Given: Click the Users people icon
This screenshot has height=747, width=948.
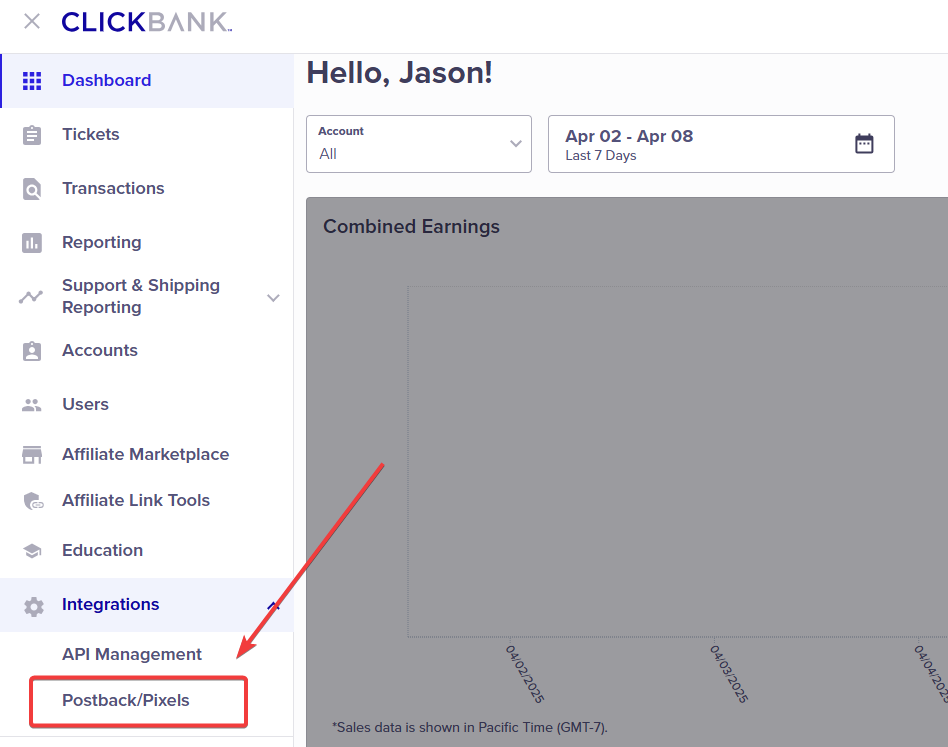Looking at the screenshot, I should tap(32, 405).
